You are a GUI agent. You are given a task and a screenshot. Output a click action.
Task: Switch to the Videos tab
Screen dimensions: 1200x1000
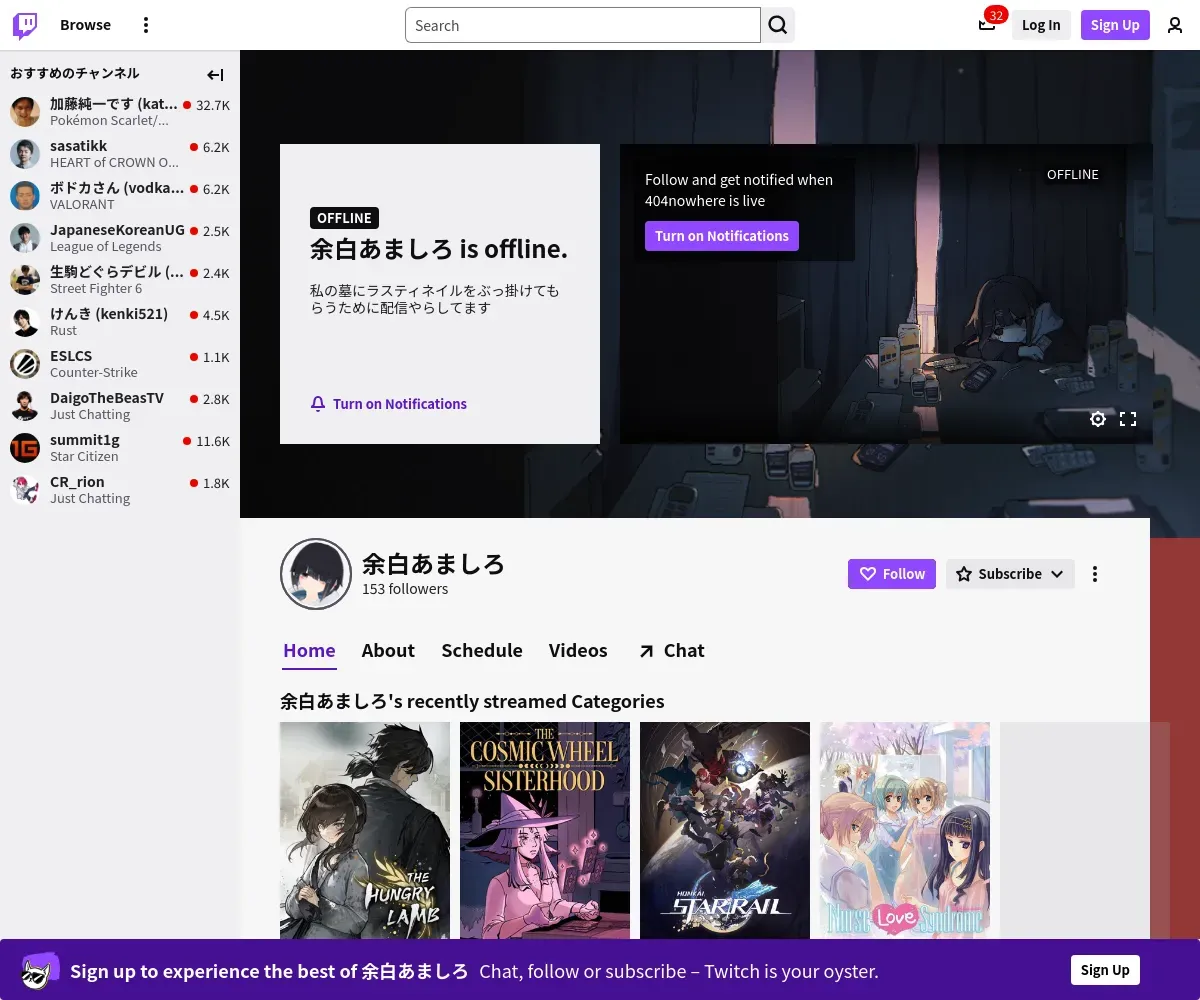click(578, 650)
